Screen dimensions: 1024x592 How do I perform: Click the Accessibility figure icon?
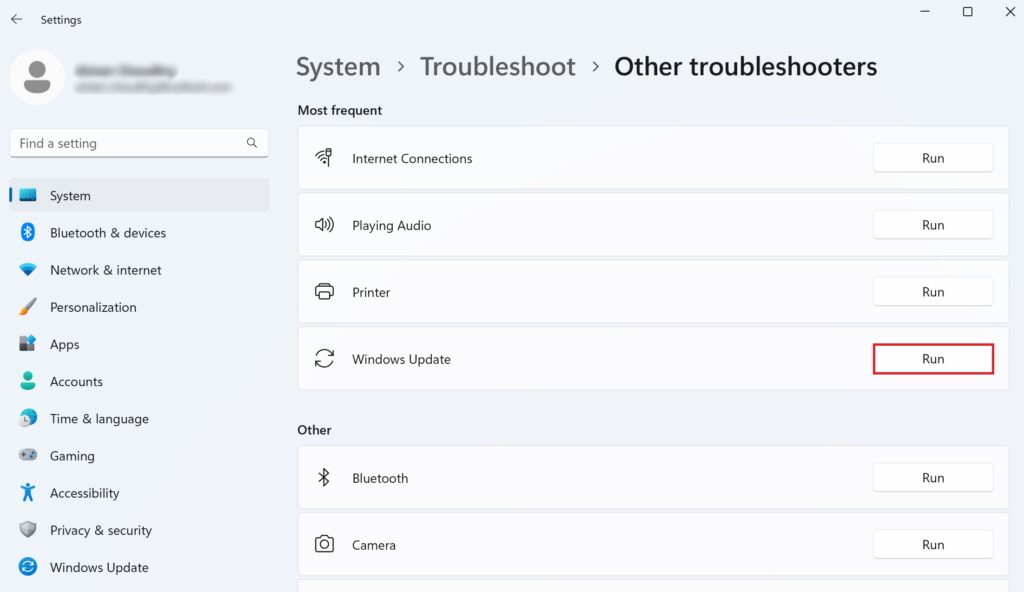tap(28, 493)
